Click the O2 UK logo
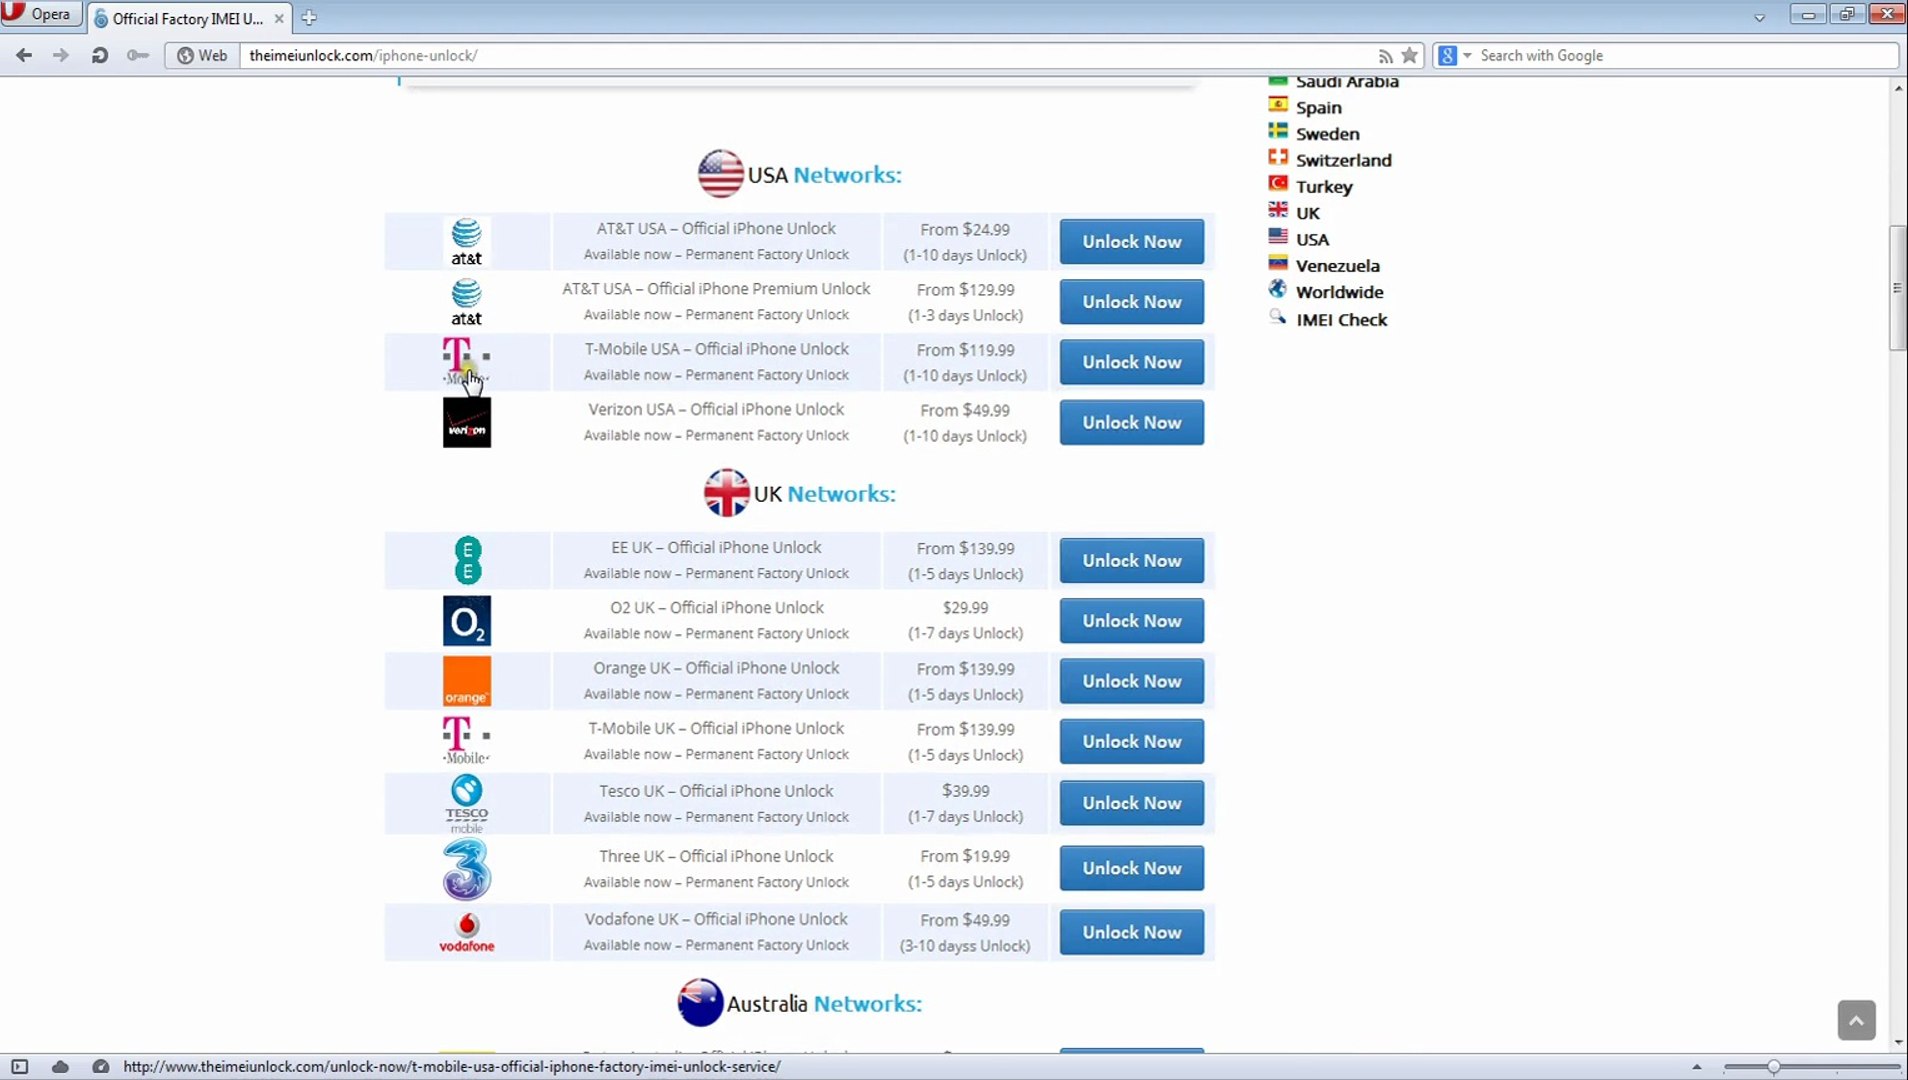 coord(467,621)
